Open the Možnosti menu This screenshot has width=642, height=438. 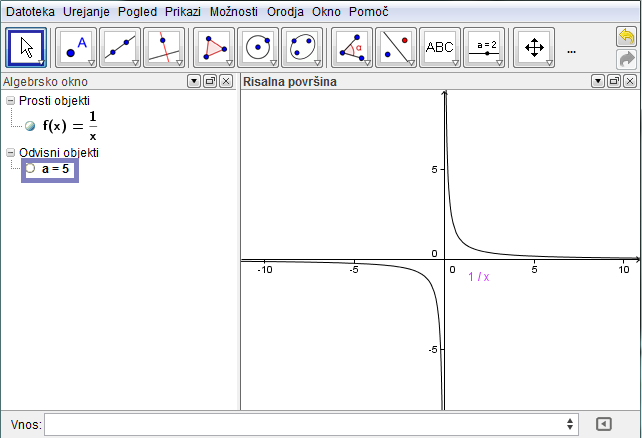click(x=234, y=12)
